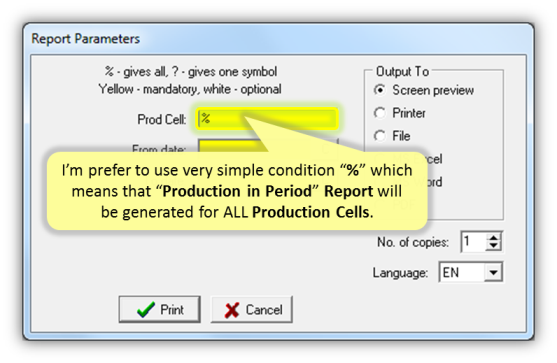Click the yellow callout explaining % condition
Viewport: 557px width, 363px height.
coord(237,191)
